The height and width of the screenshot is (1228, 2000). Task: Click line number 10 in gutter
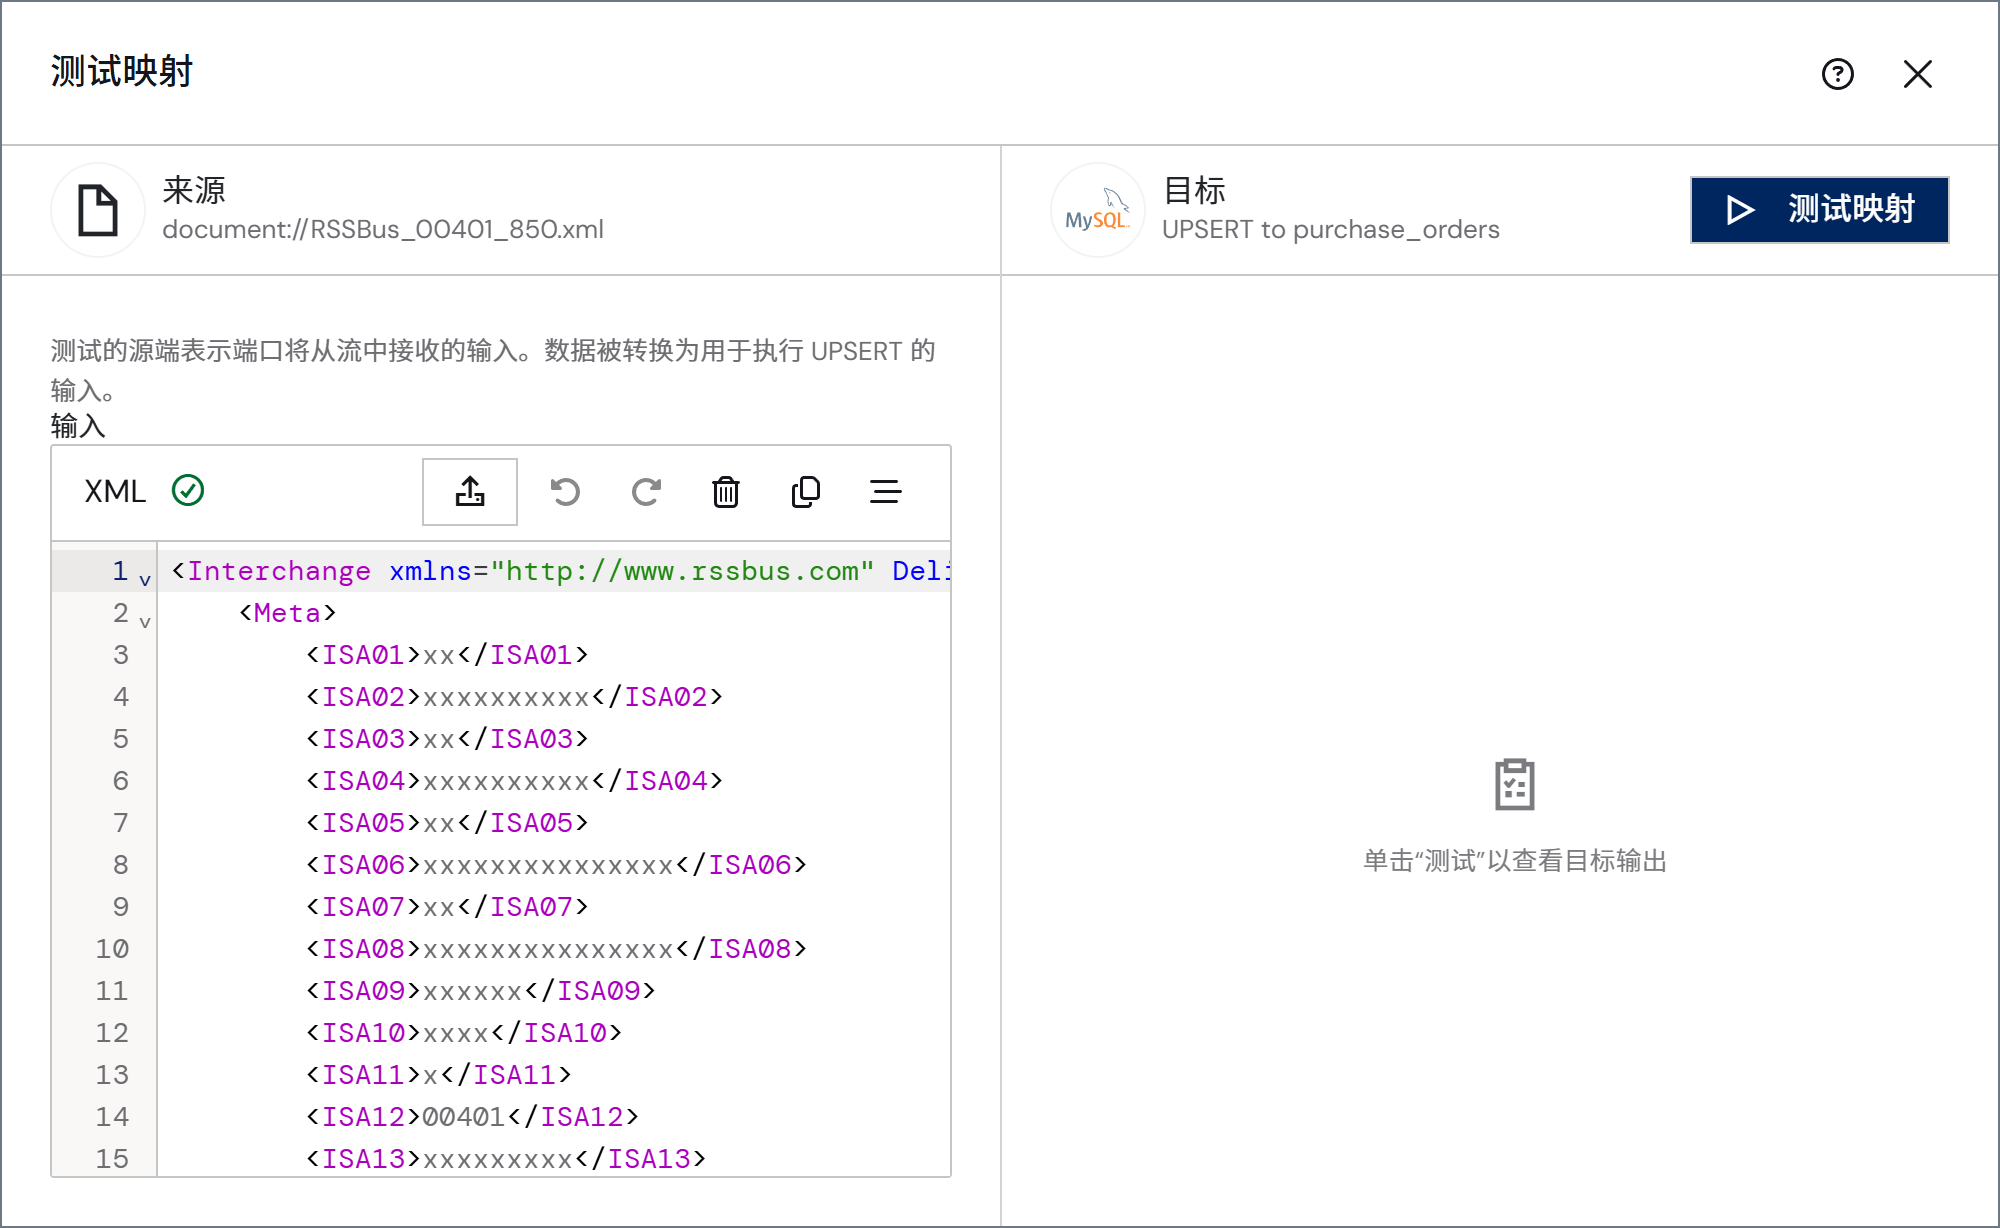112,949
